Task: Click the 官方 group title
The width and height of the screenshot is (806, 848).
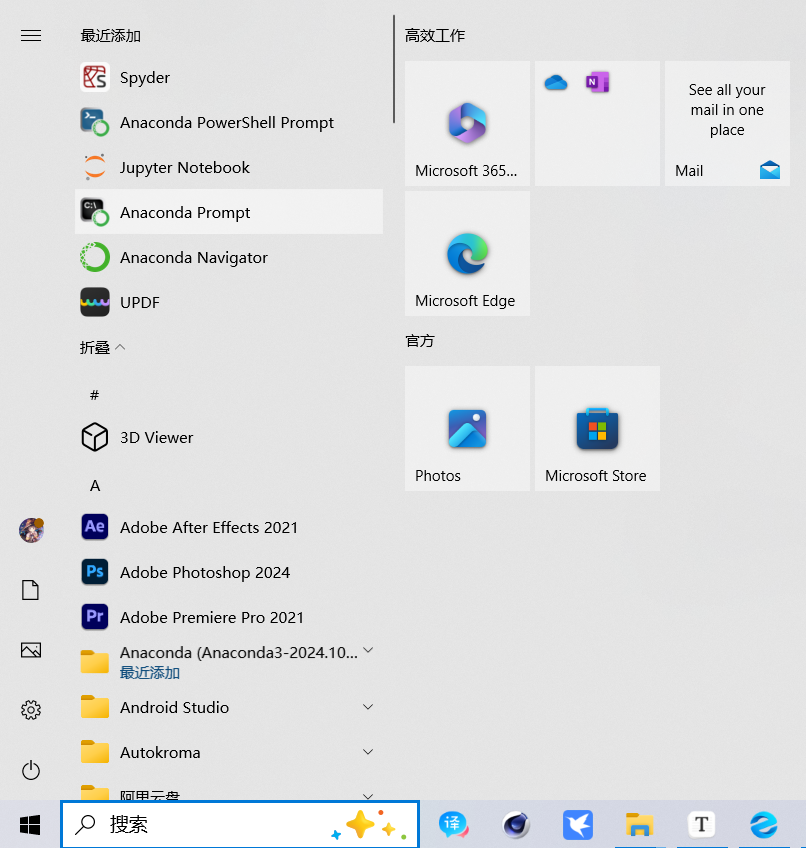Action: click(x=420, y=341)
